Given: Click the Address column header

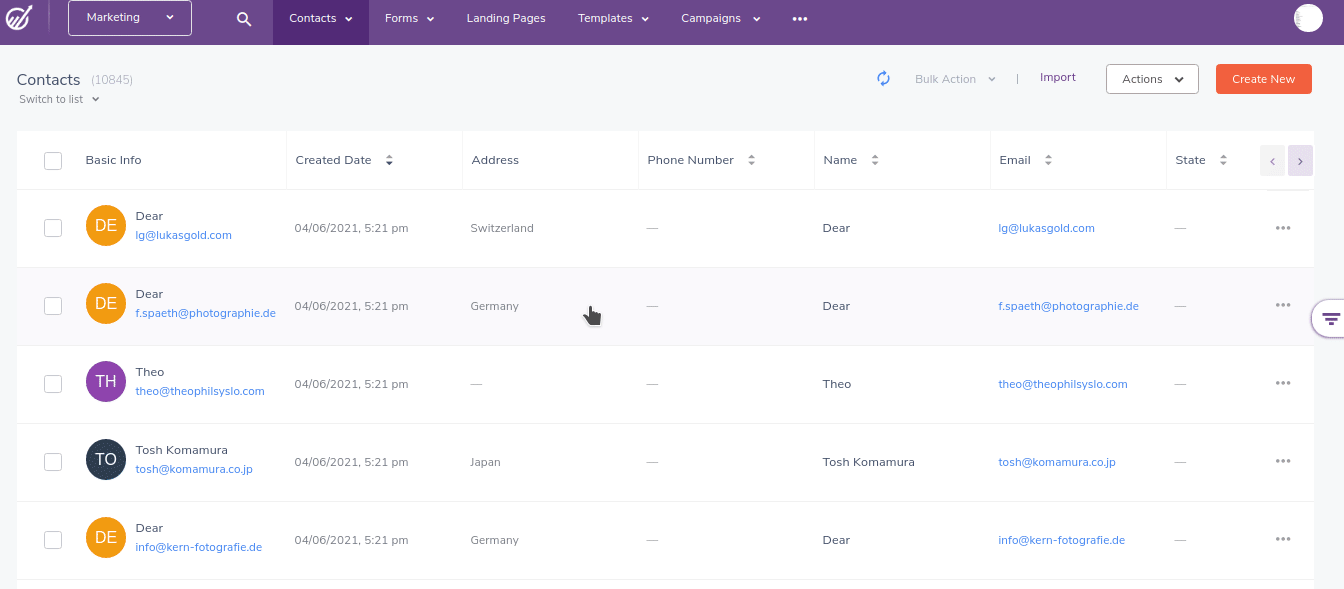Looking at the screenshot, I should [x=495, y=160].
